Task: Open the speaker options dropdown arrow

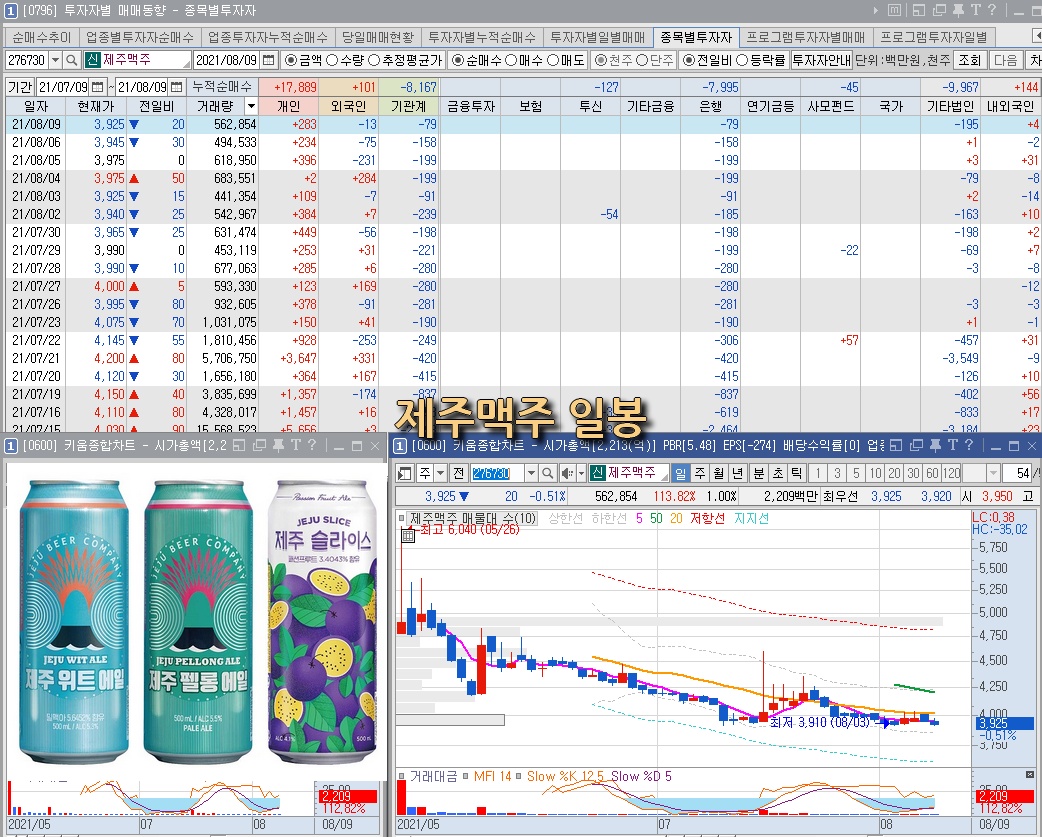Action: click(x=581, y=473)
